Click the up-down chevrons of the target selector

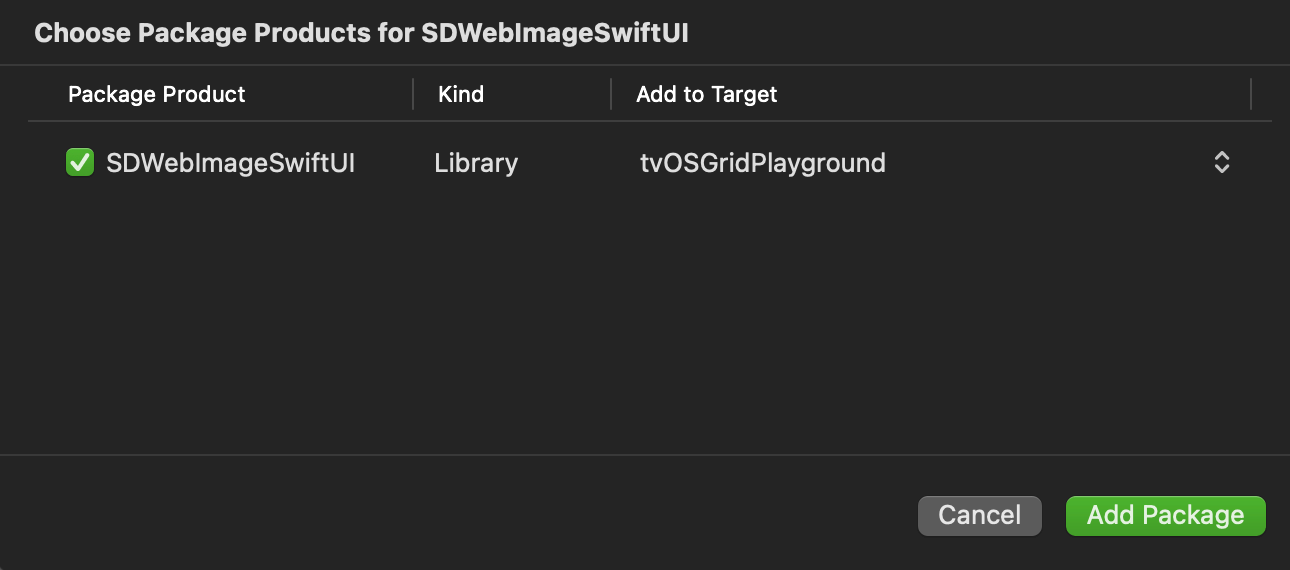click(x=1221, y=162)
